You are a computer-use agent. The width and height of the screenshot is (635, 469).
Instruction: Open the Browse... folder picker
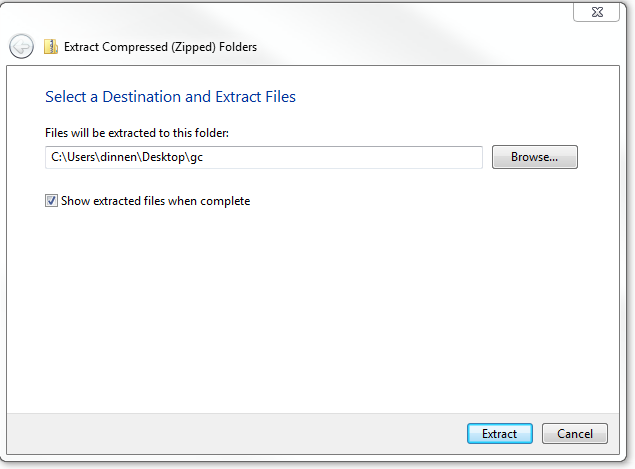534,157
